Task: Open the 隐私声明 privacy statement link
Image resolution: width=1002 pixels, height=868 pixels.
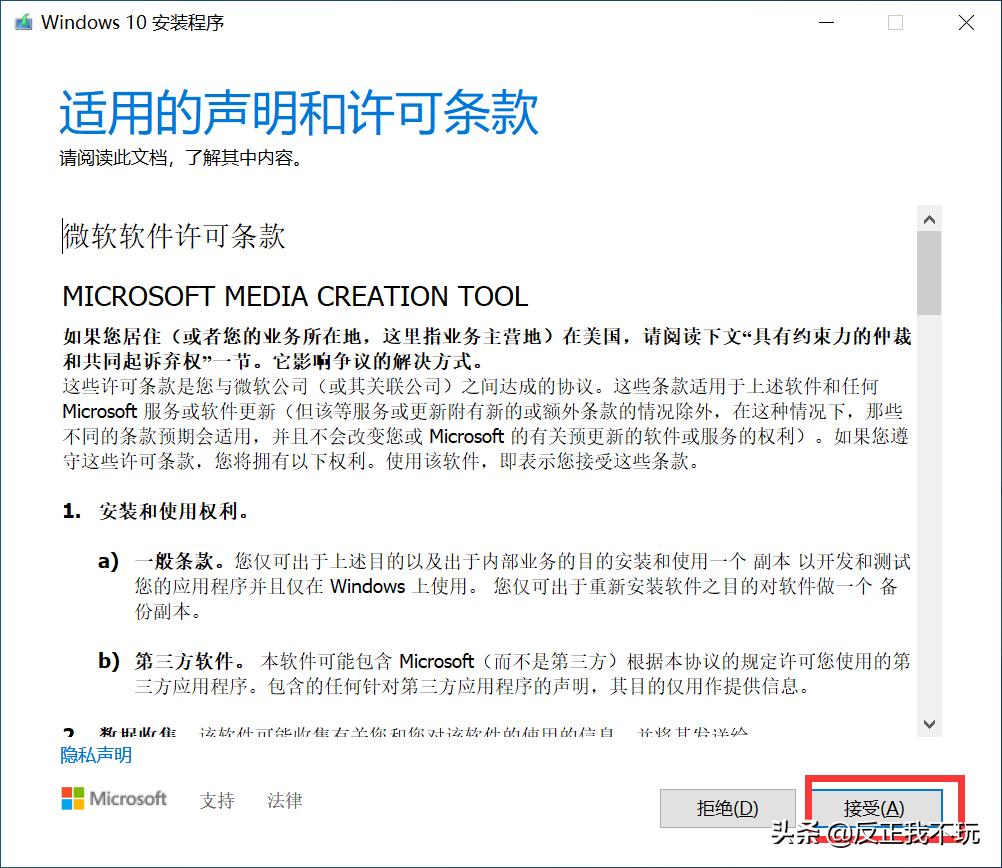Action: tap(94, 756)
